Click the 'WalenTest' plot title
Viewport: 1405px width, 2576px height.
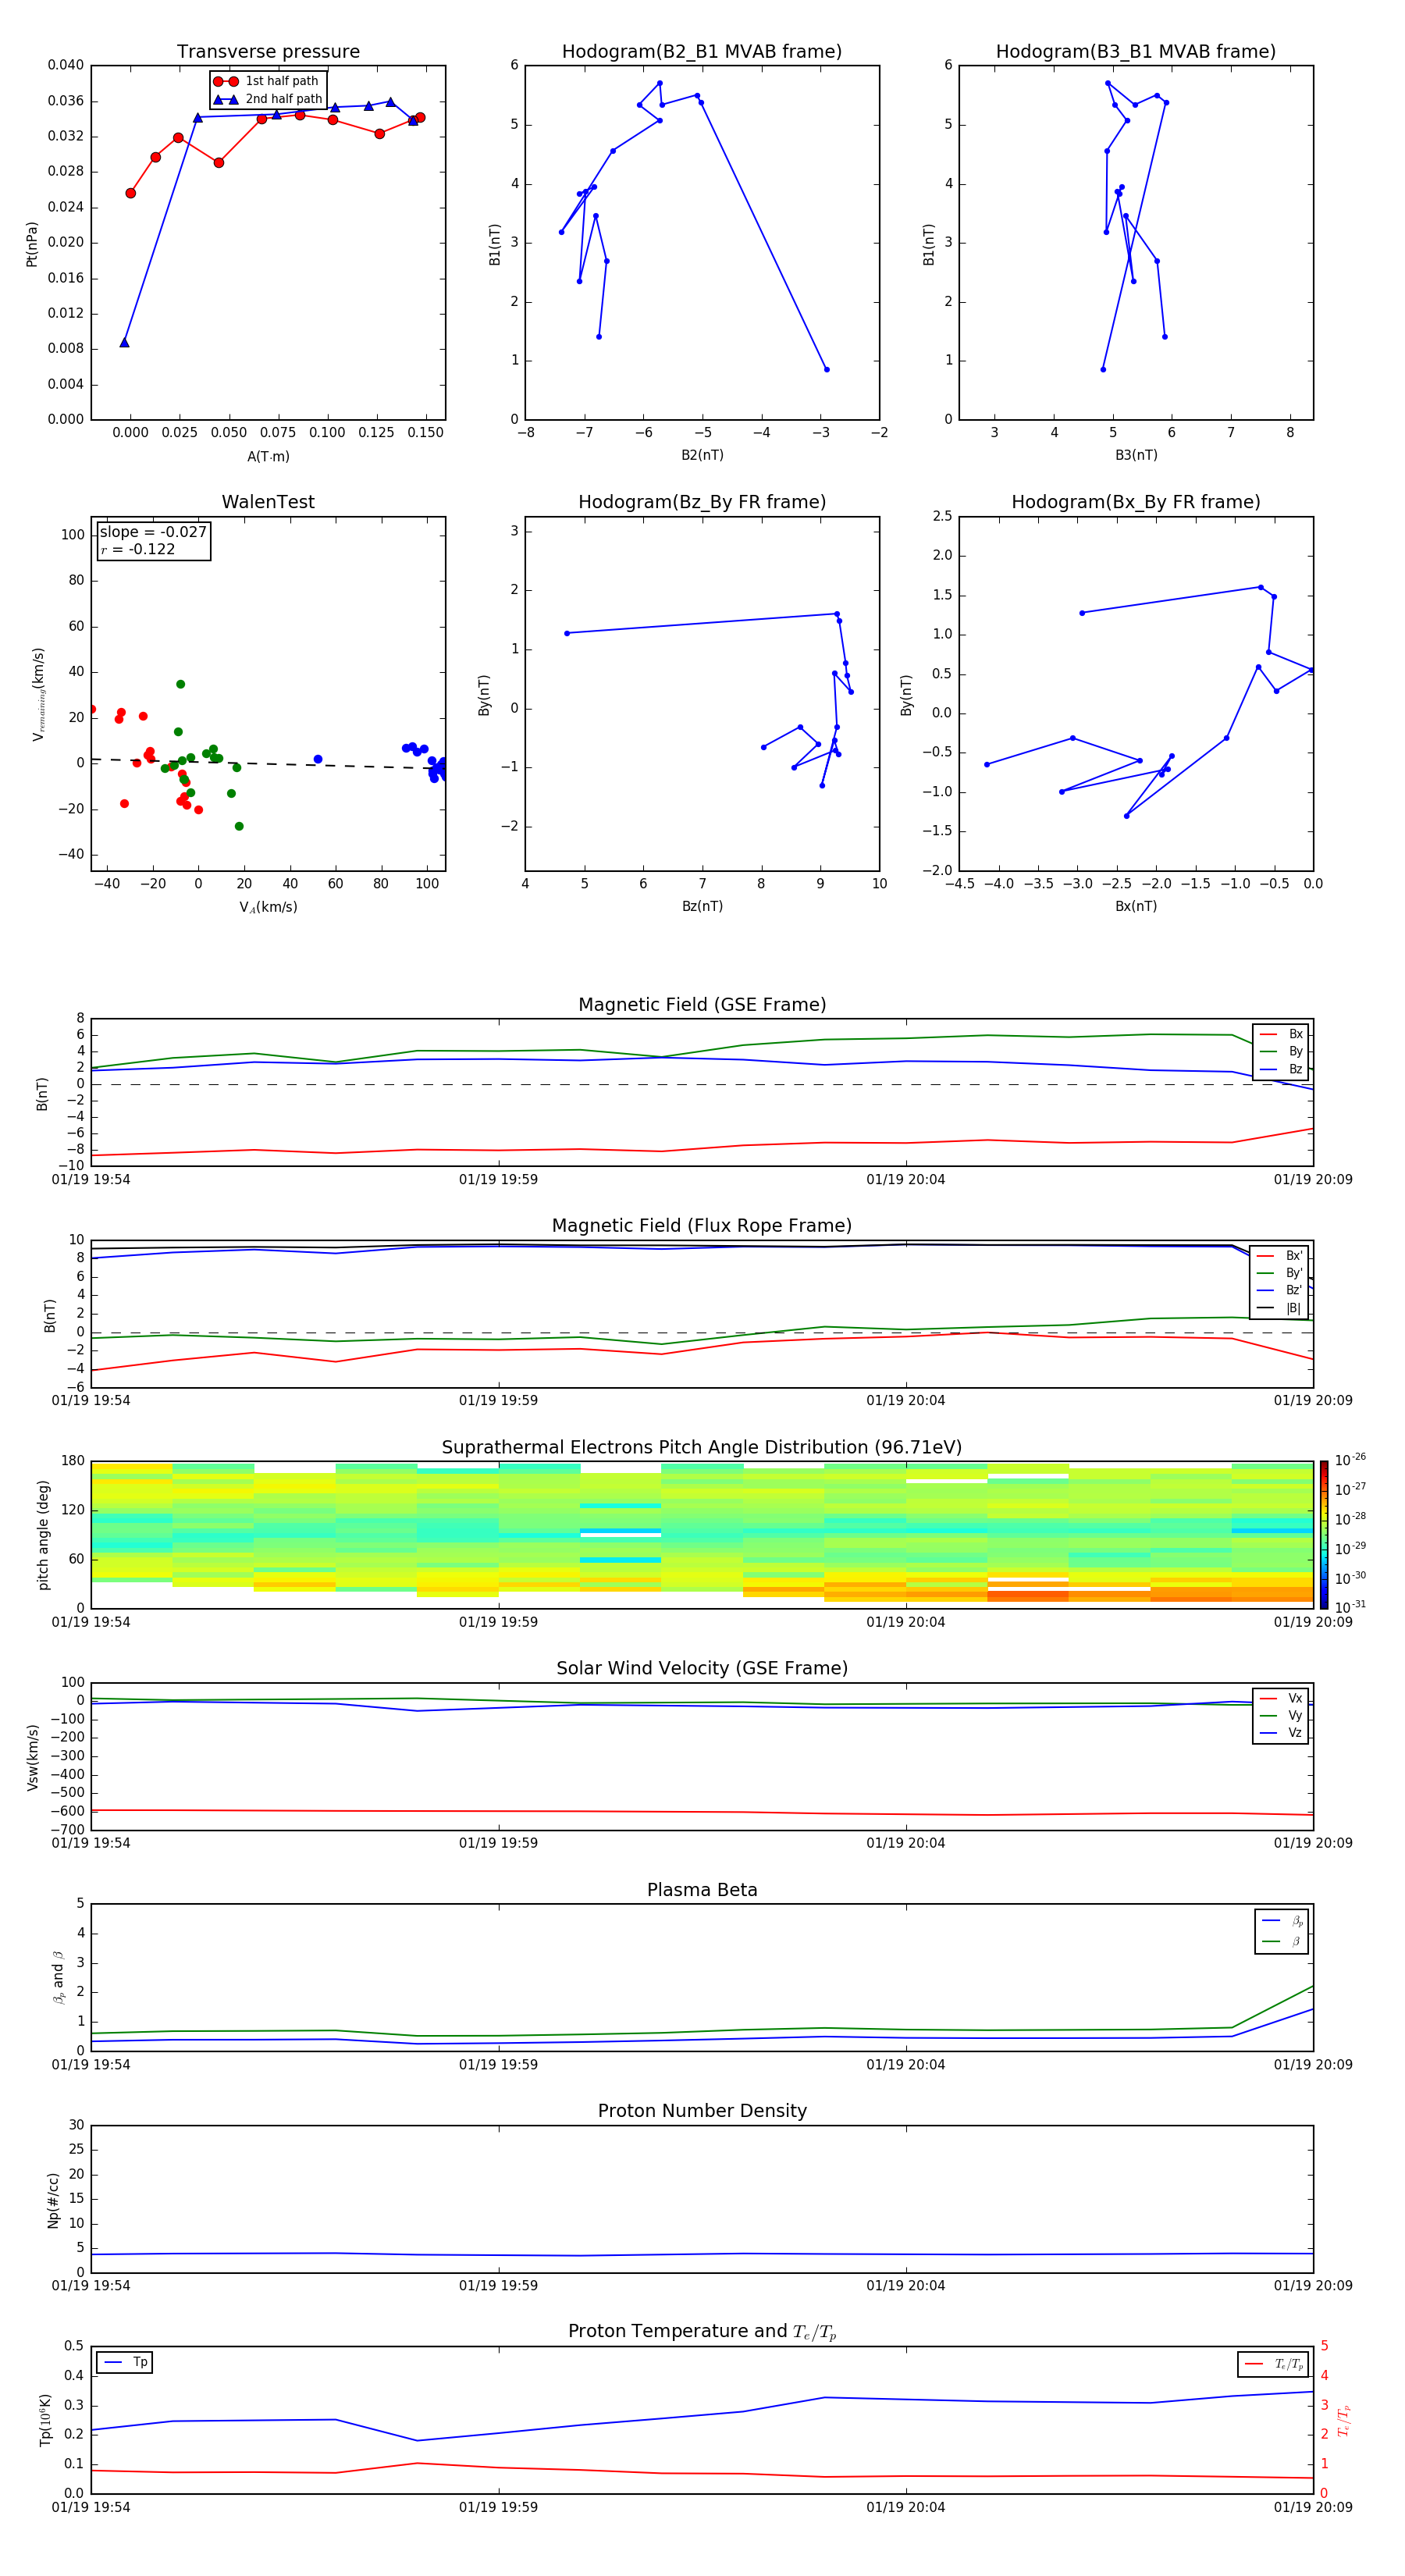point(268,502)
